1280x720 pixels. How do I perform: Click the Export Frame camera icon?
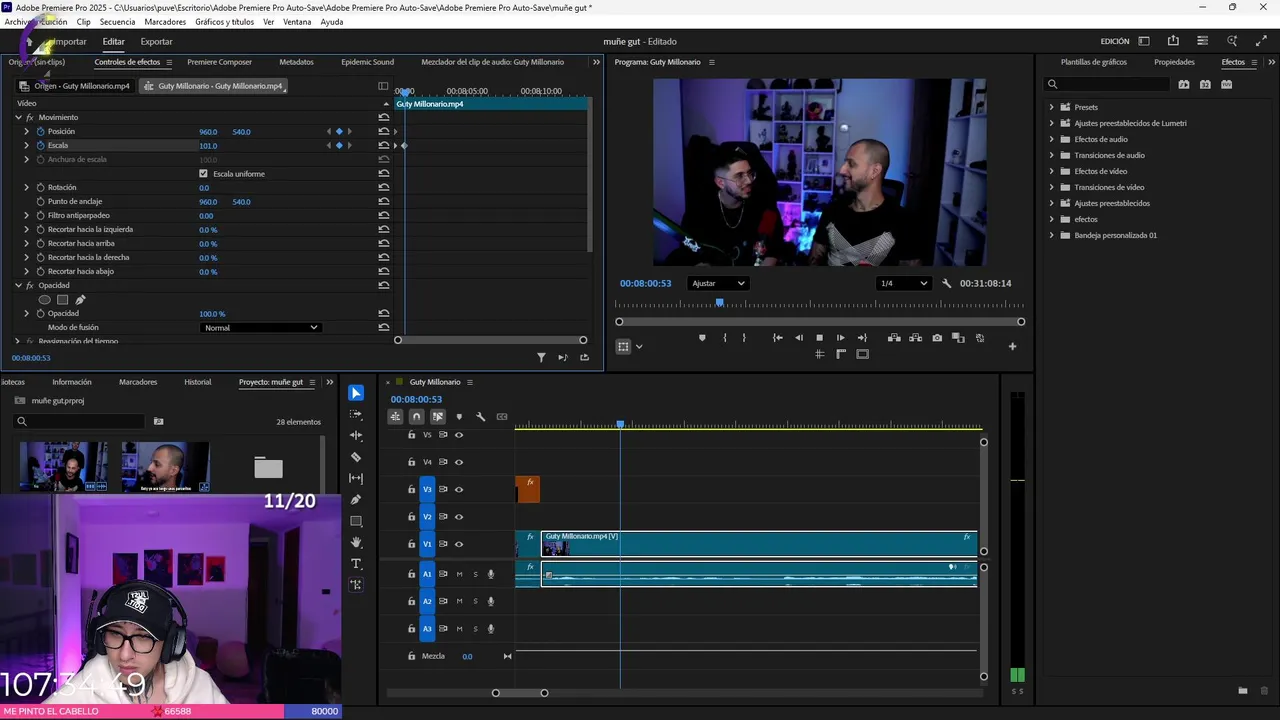[937, 338]
